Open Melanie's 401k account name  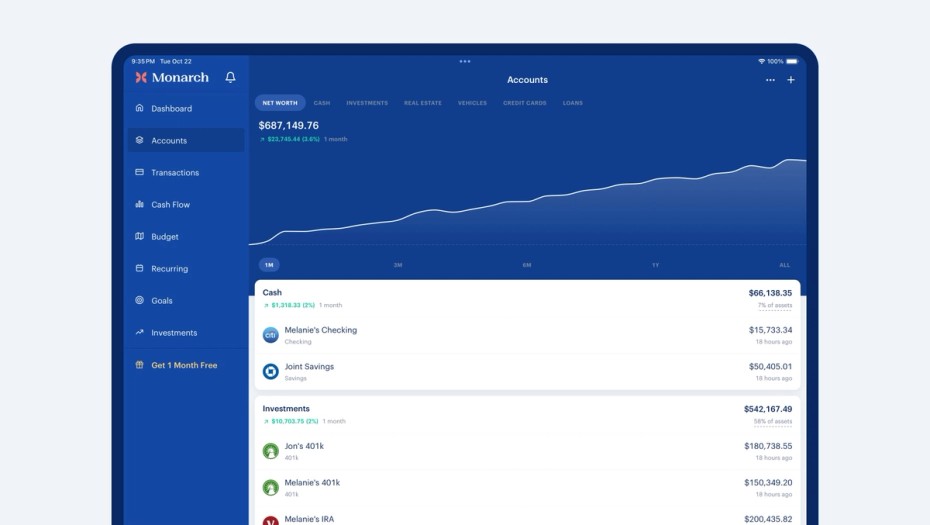point(312,483)
